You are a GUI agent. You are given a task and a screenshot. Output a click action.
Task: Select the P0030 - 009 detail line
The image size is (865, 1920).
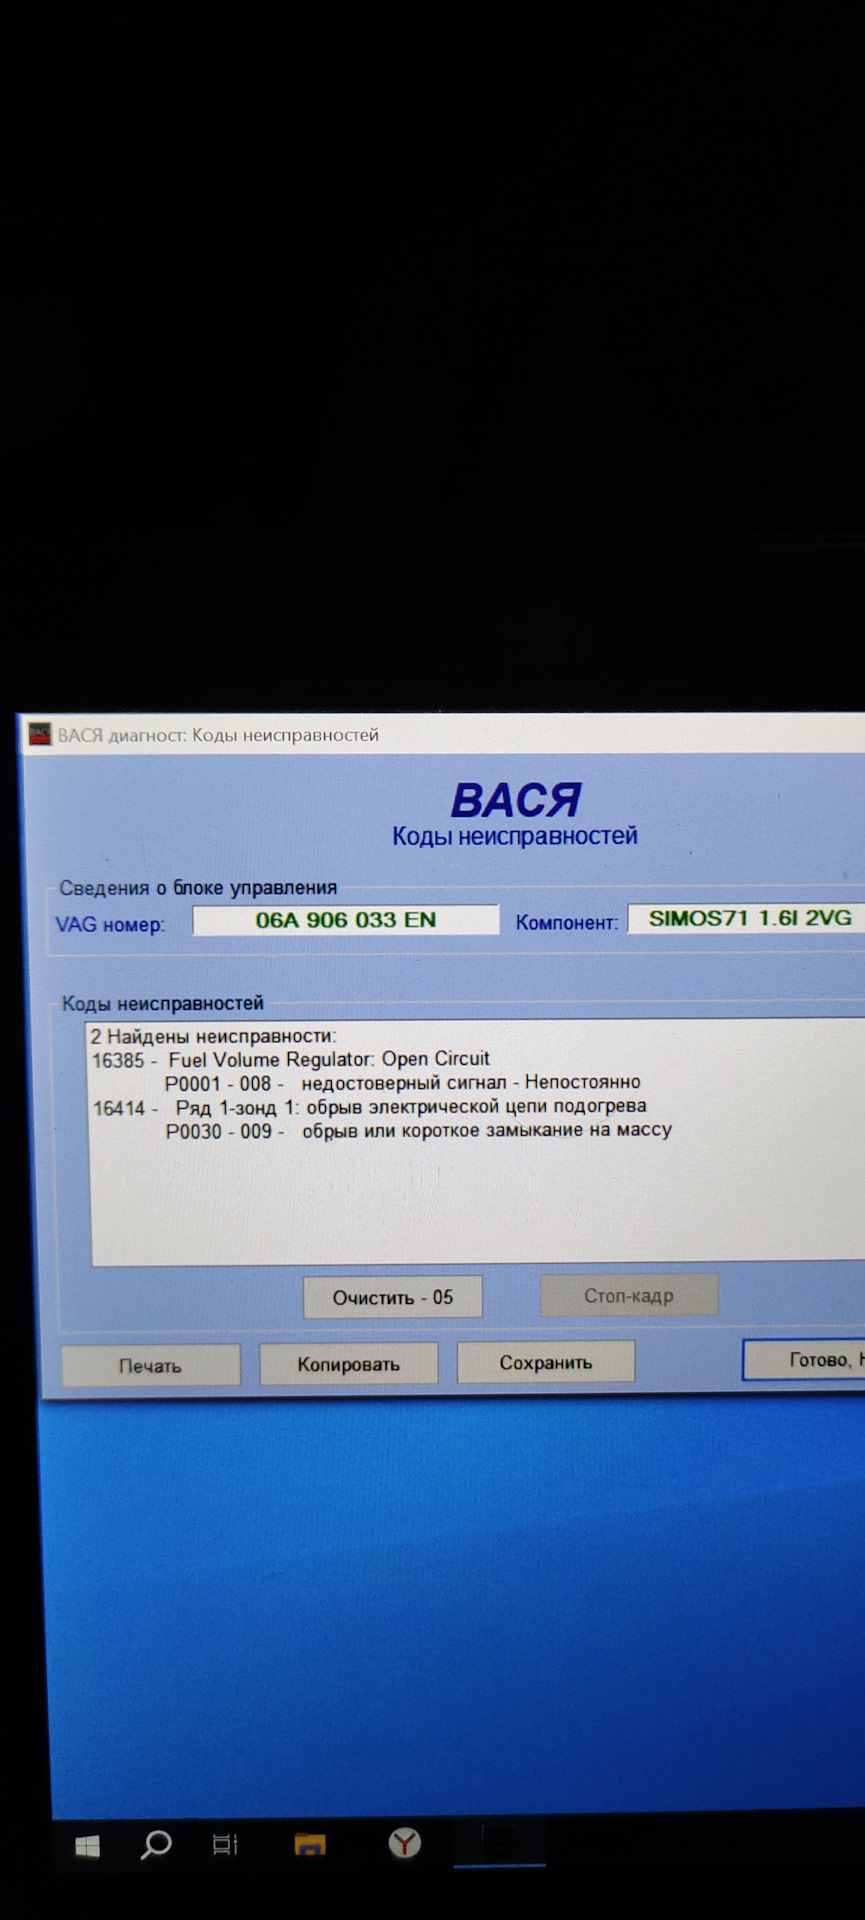[x=418, y=1131]
